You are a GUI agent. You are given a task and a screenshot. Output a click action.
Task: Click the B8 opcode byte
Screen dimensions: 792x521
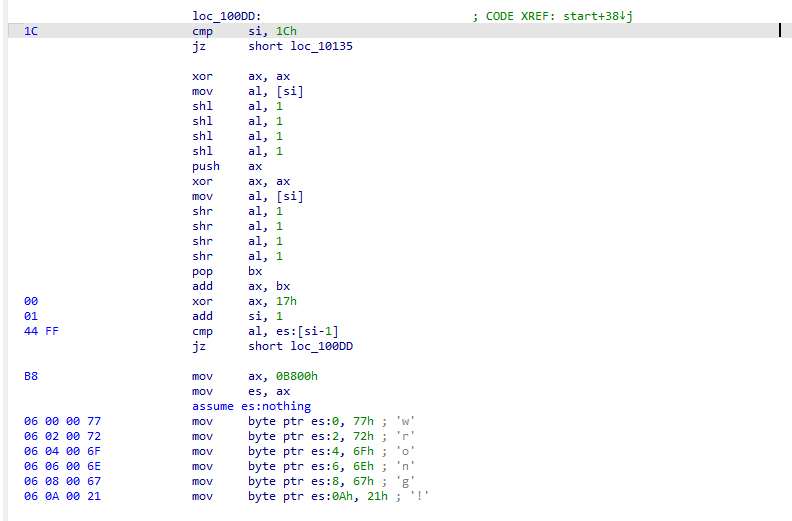[x=31, y=376]
